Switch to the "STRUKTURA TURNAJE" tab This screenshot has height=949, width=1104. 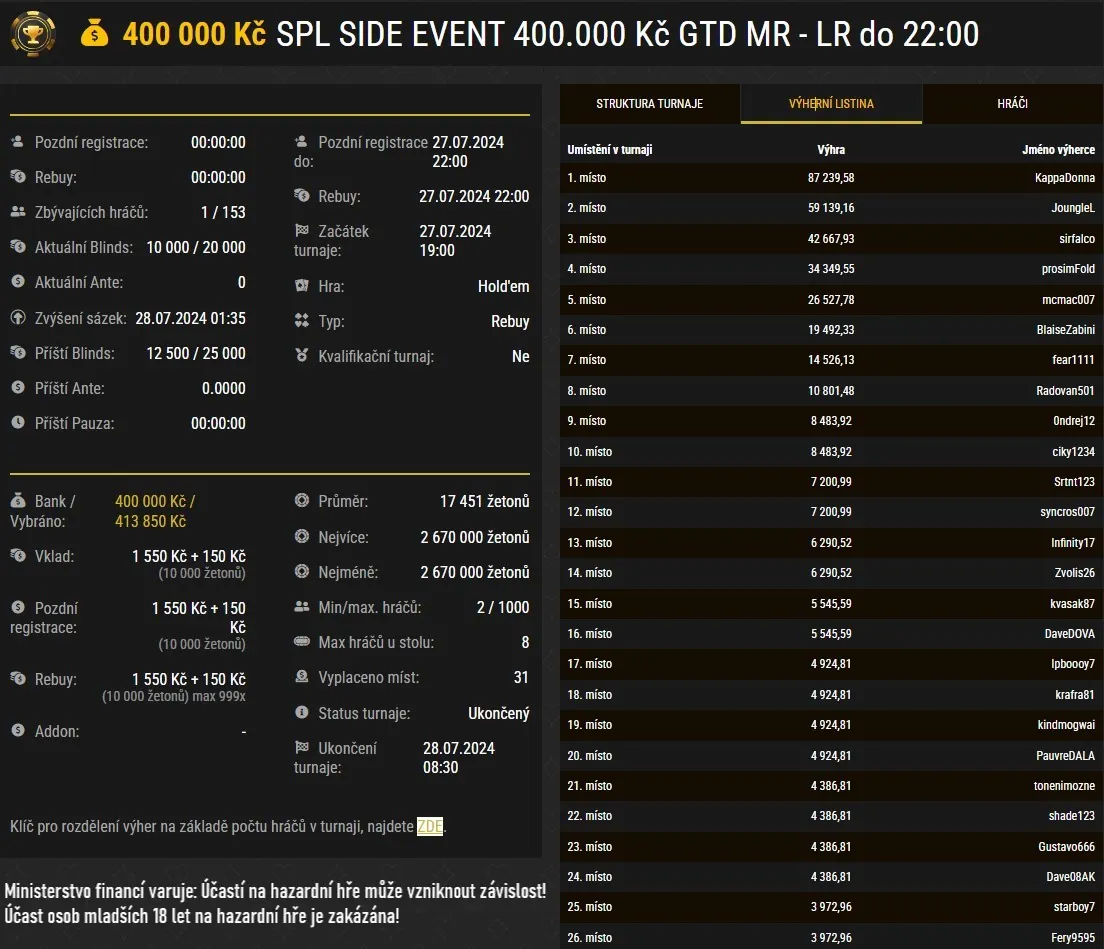click(x=649, y=103)
